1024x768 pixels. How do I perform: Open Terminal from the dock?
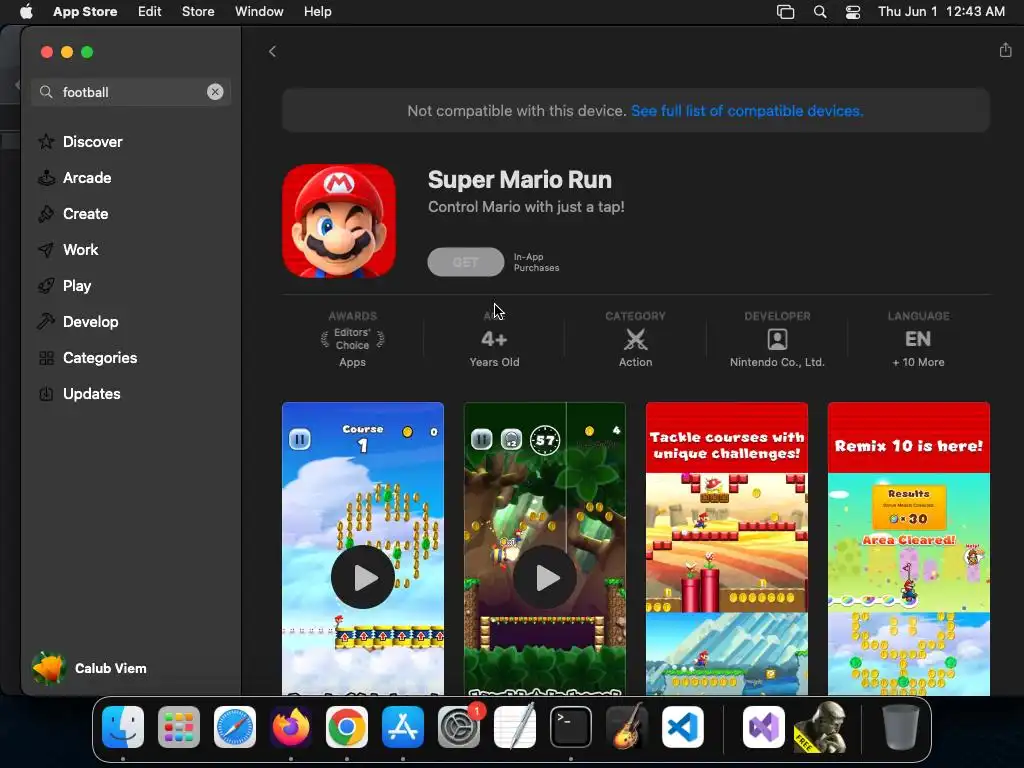pyautogui.click(x=571, y=727)
